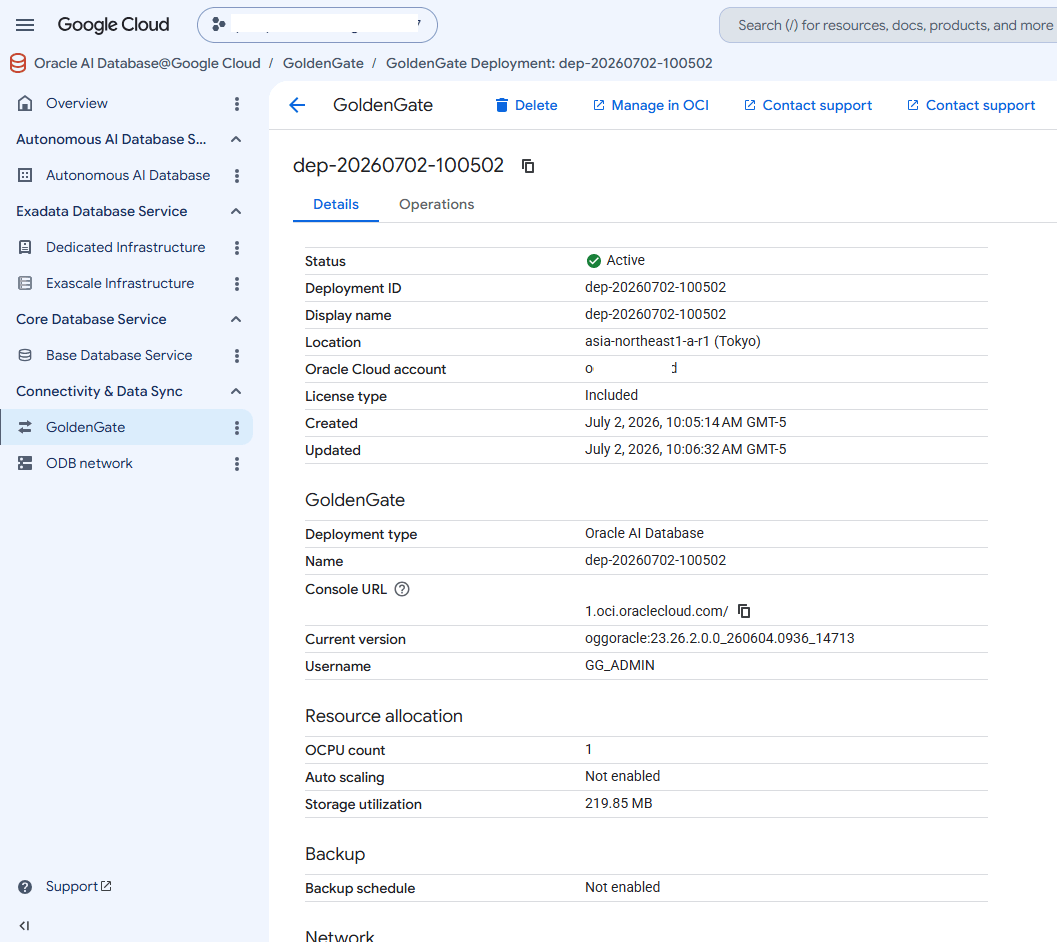Open more options for Overview
Screen dimensions: 1057x942
coord(237,104)
